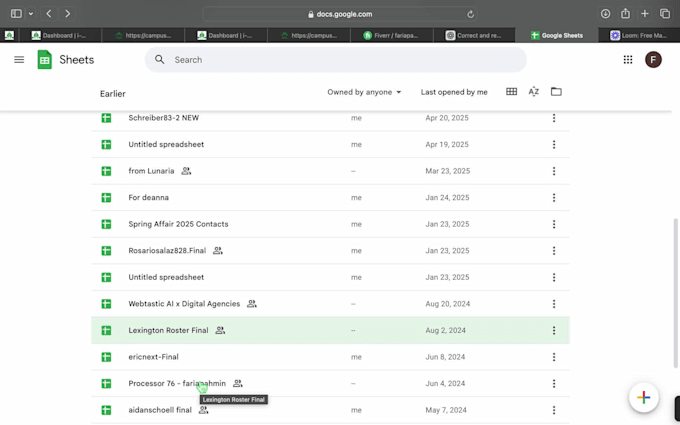Select the Google Sheets browser tab
680x425 pixels.
tap(557, 36)
